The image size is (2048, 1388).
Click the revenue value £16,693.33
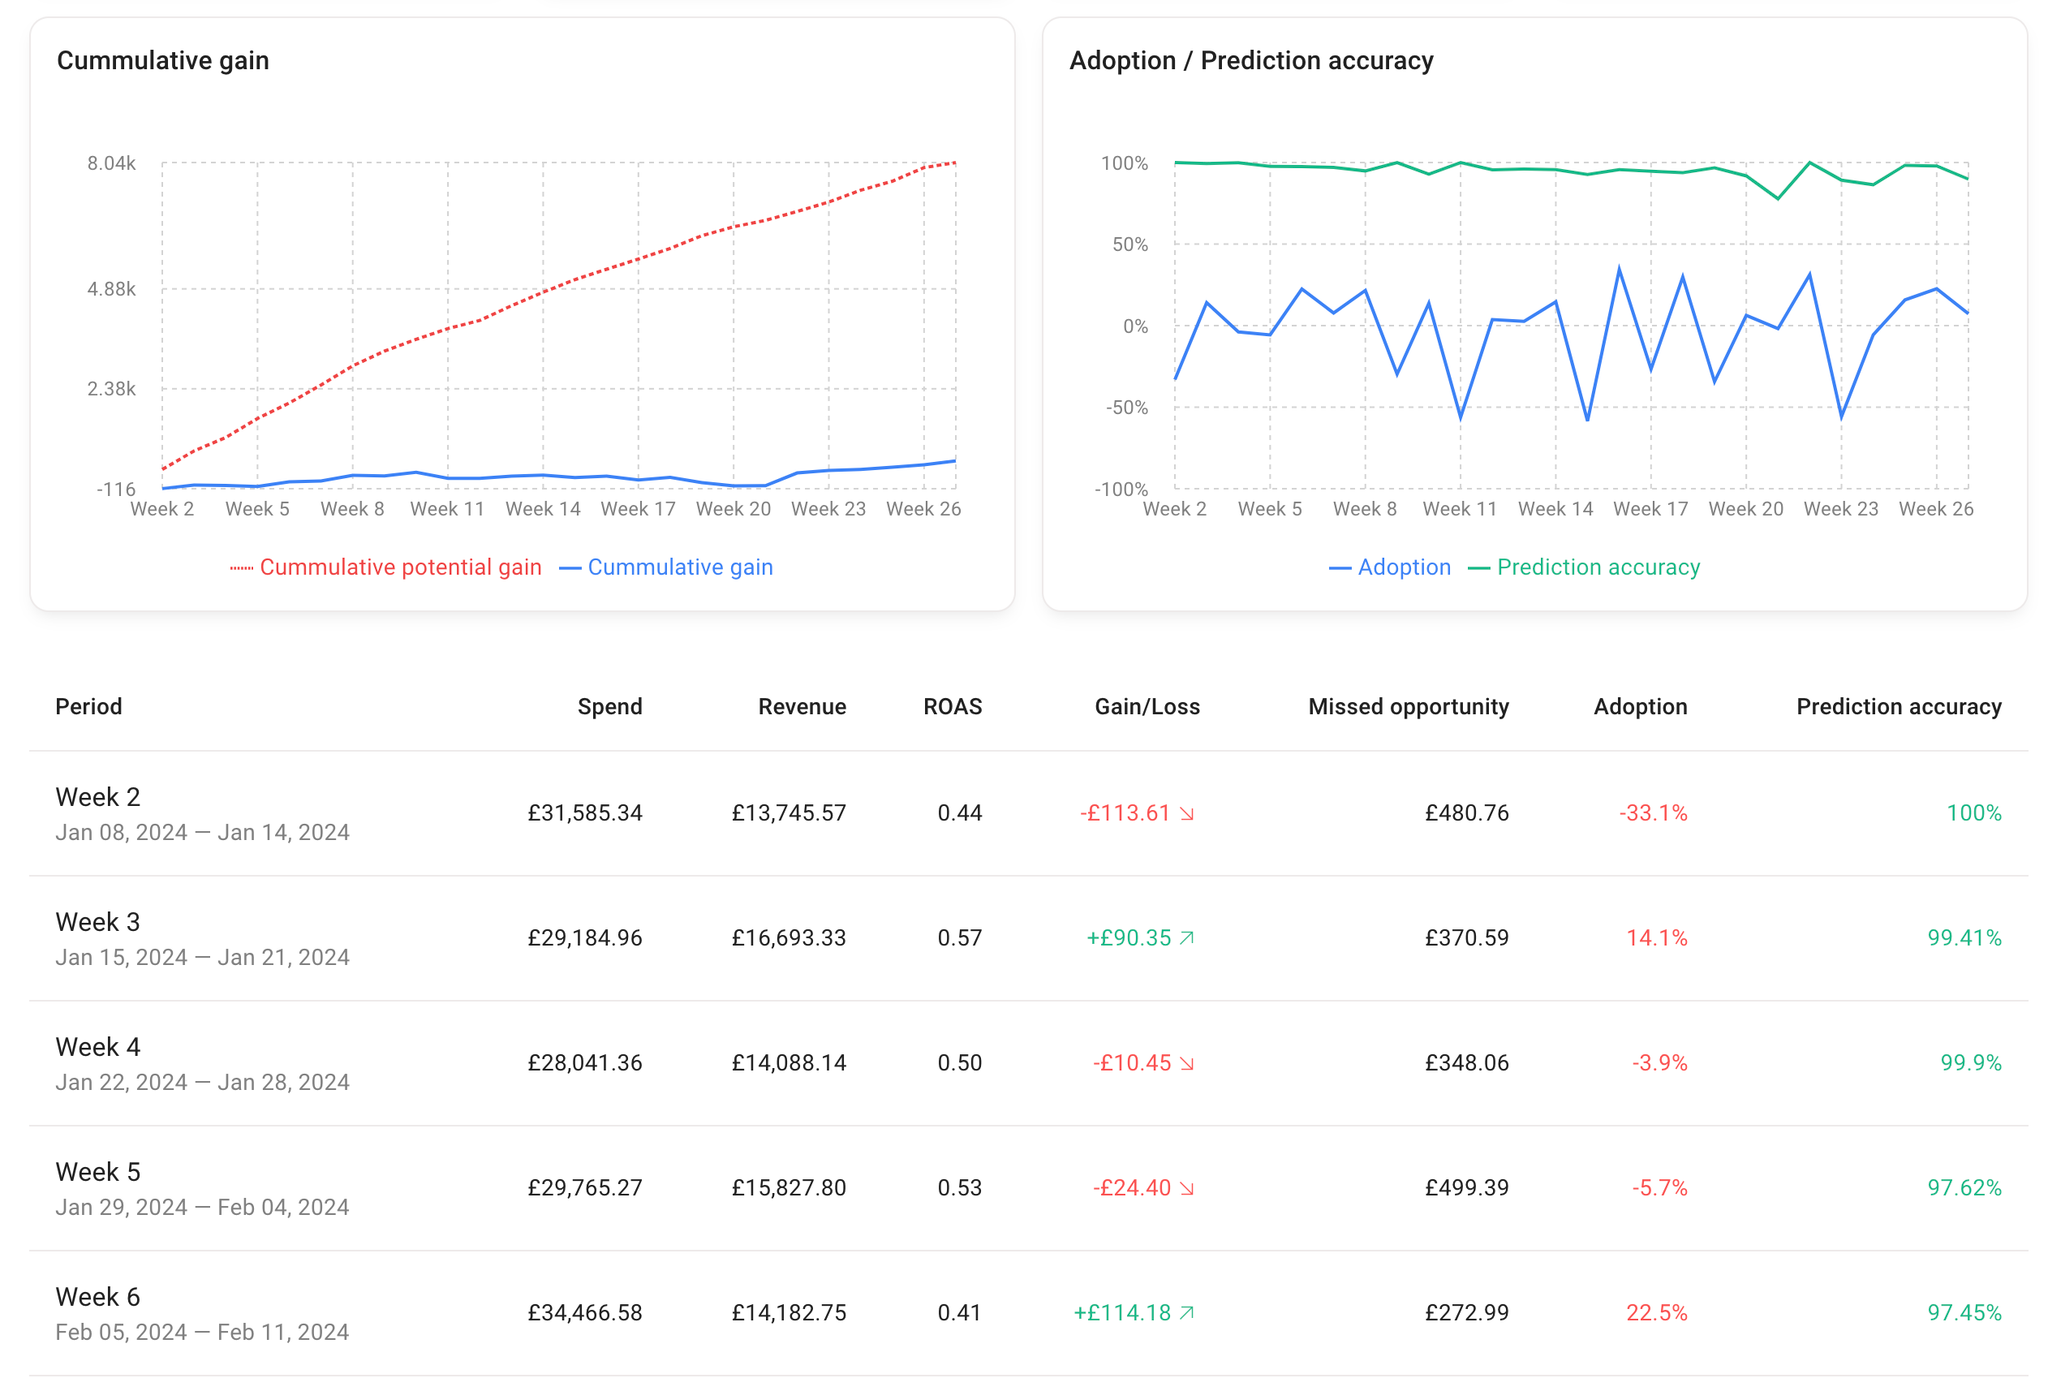coord(789,938)
